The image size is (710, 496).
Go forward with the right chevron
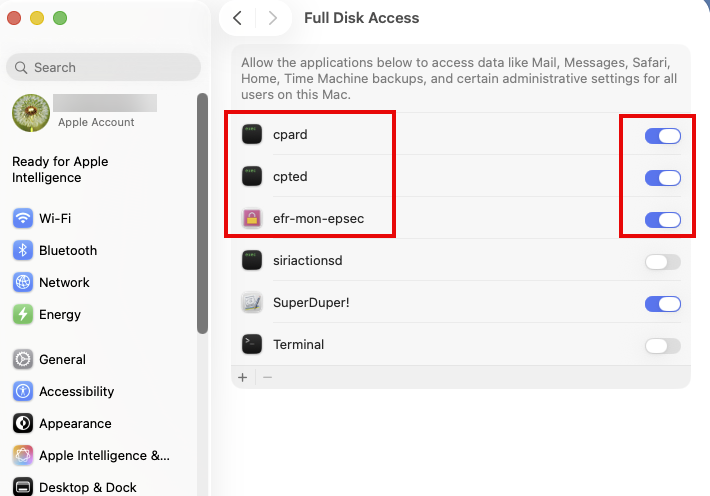click(x=273, y=18)
